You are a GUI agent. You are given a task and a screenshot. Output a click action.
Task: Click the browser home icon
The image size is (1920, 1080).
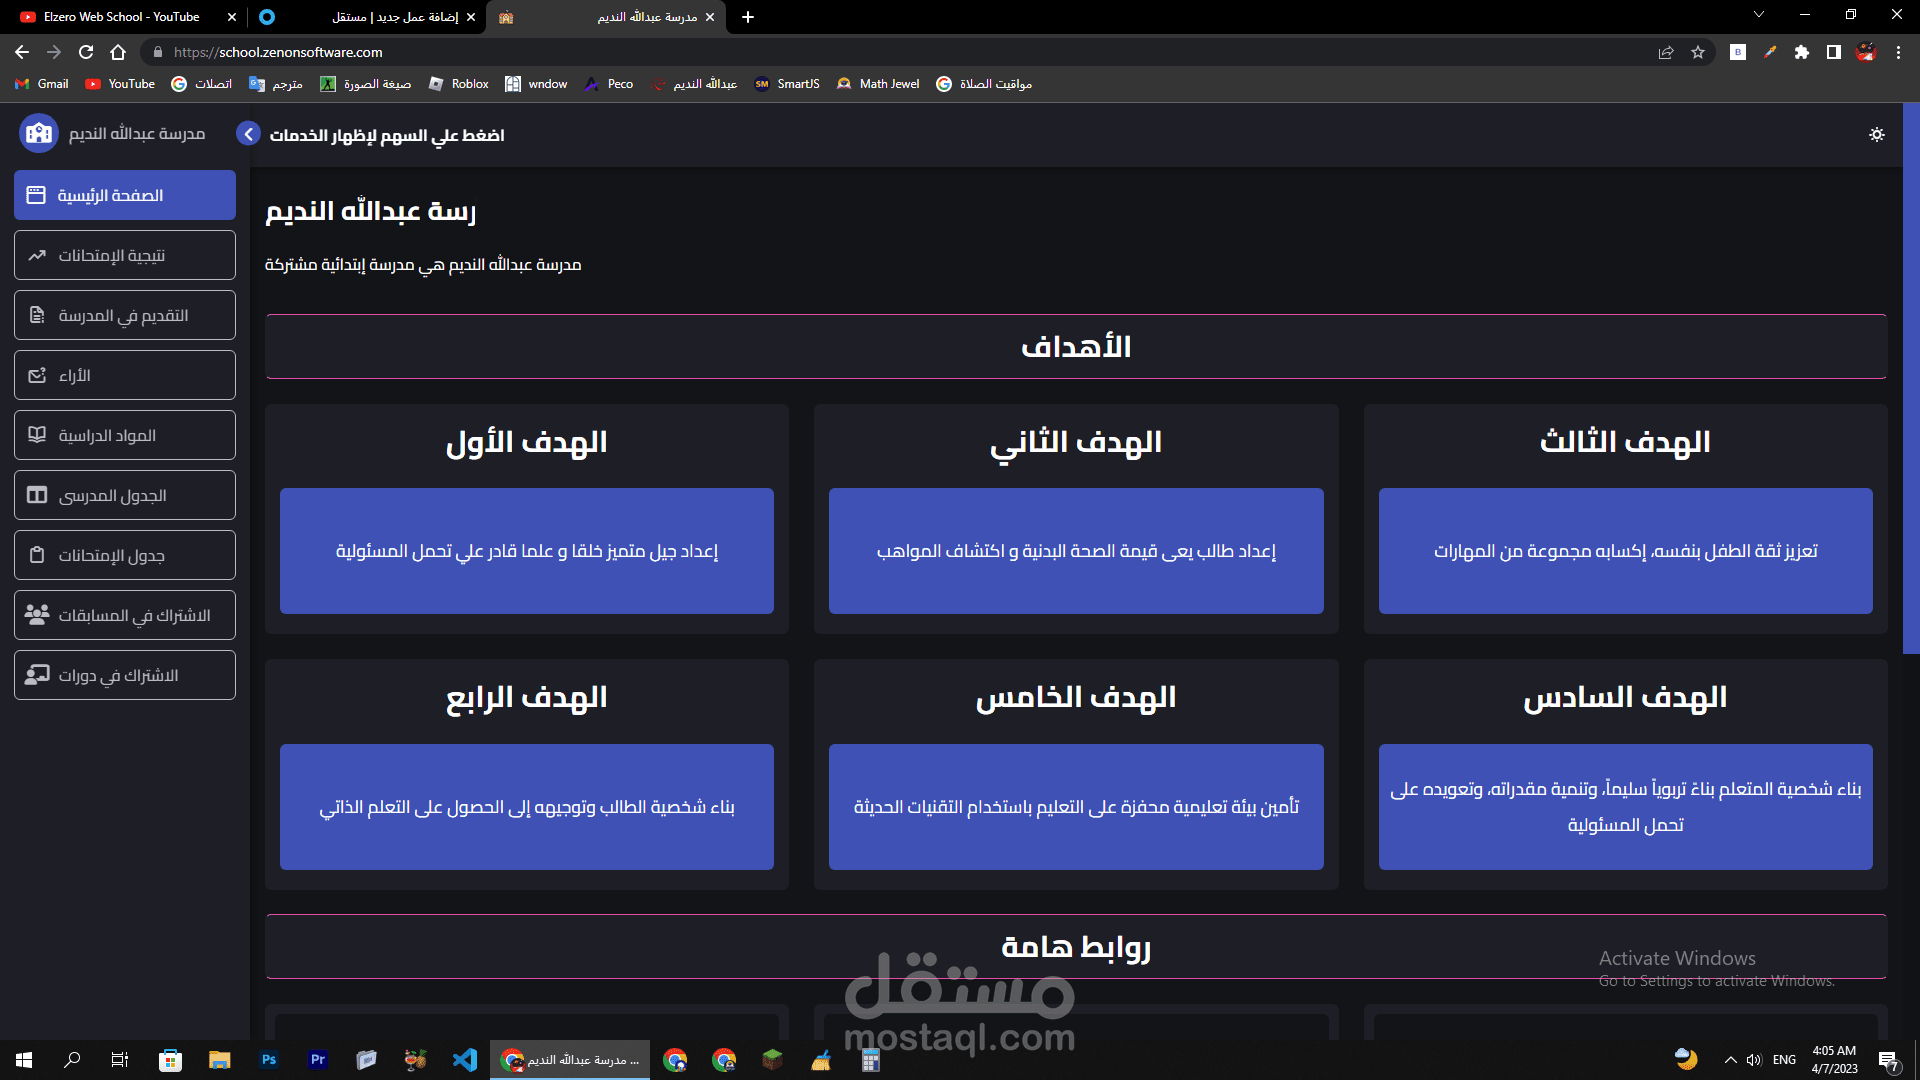(118, 52)
